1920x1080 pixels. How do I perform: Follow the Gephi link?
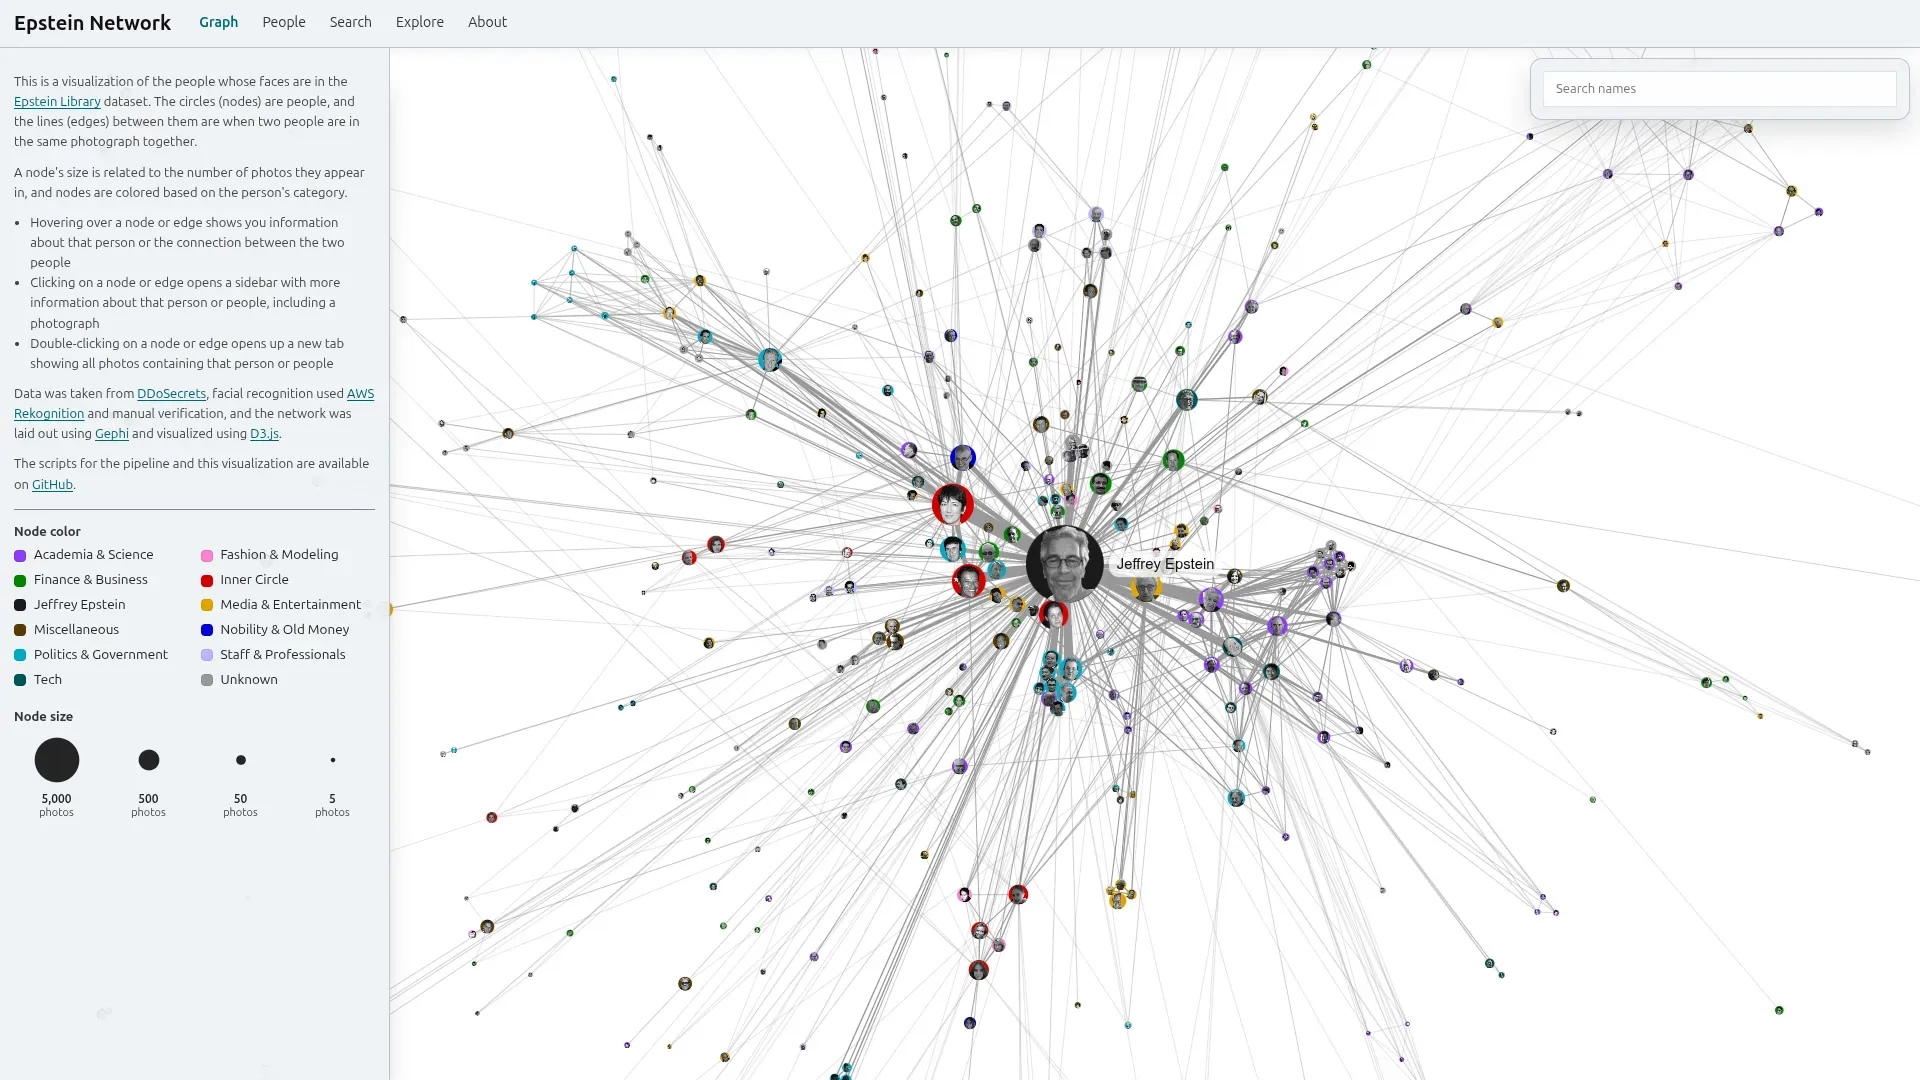point(112,434)
